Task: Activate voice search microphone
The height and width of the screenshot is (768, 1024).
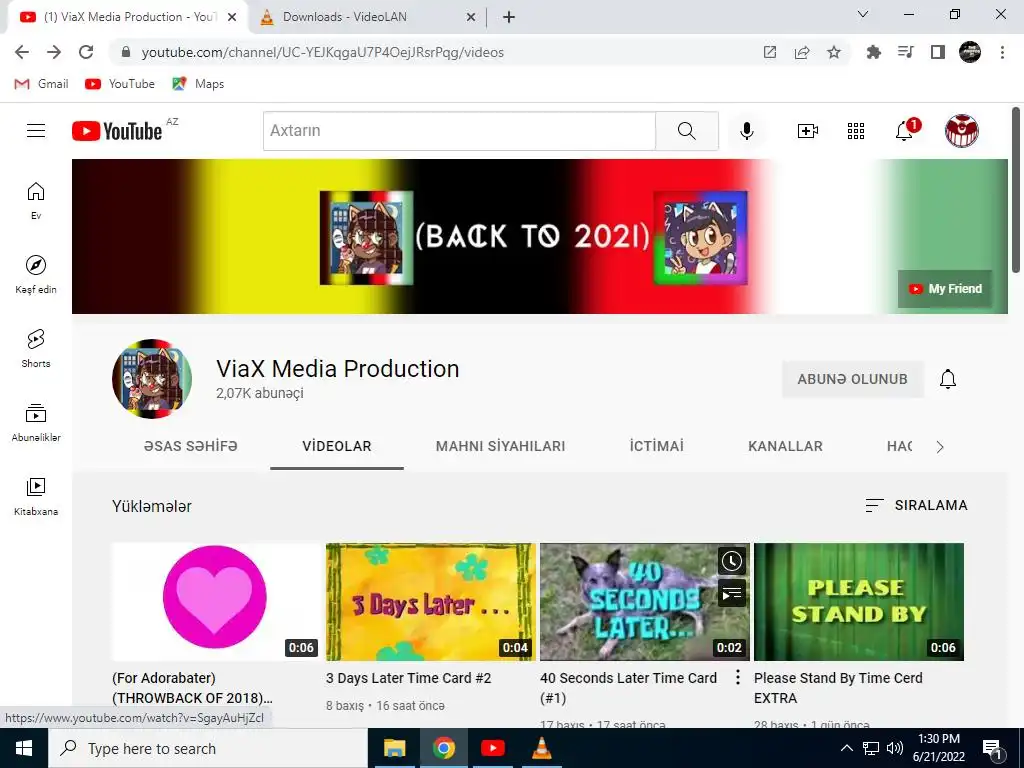Action: coord(747,131)
